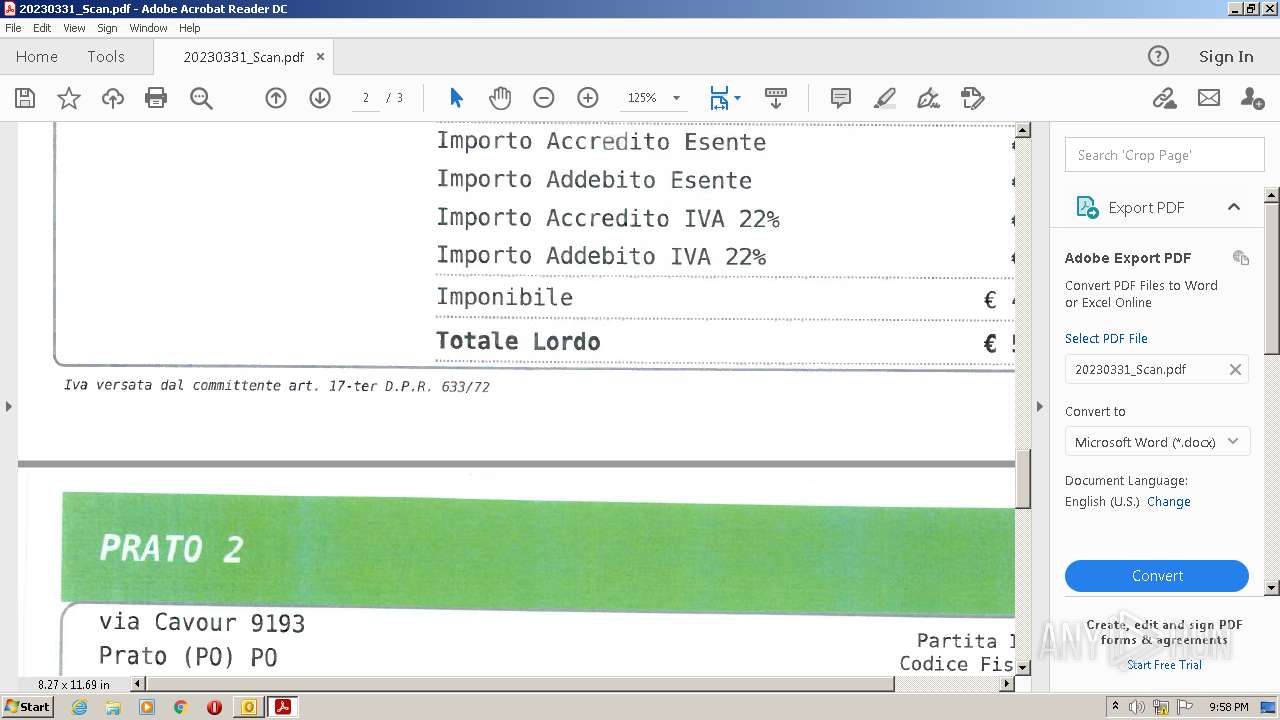Click the document vertical scrollbar thumb
Screen dimensions: 1280x720
(x=1023, y=480)
